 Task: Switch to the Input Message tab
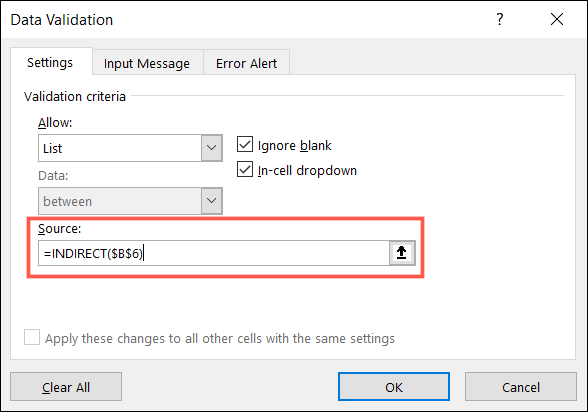point(147,63)
